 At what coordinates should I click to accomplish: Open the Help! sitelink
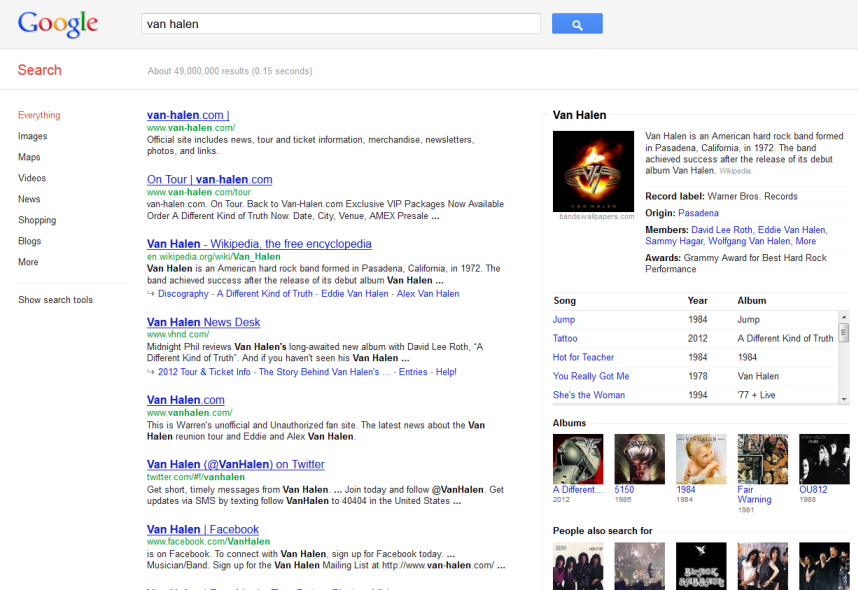pyautogui.click(x=446, y=372)
